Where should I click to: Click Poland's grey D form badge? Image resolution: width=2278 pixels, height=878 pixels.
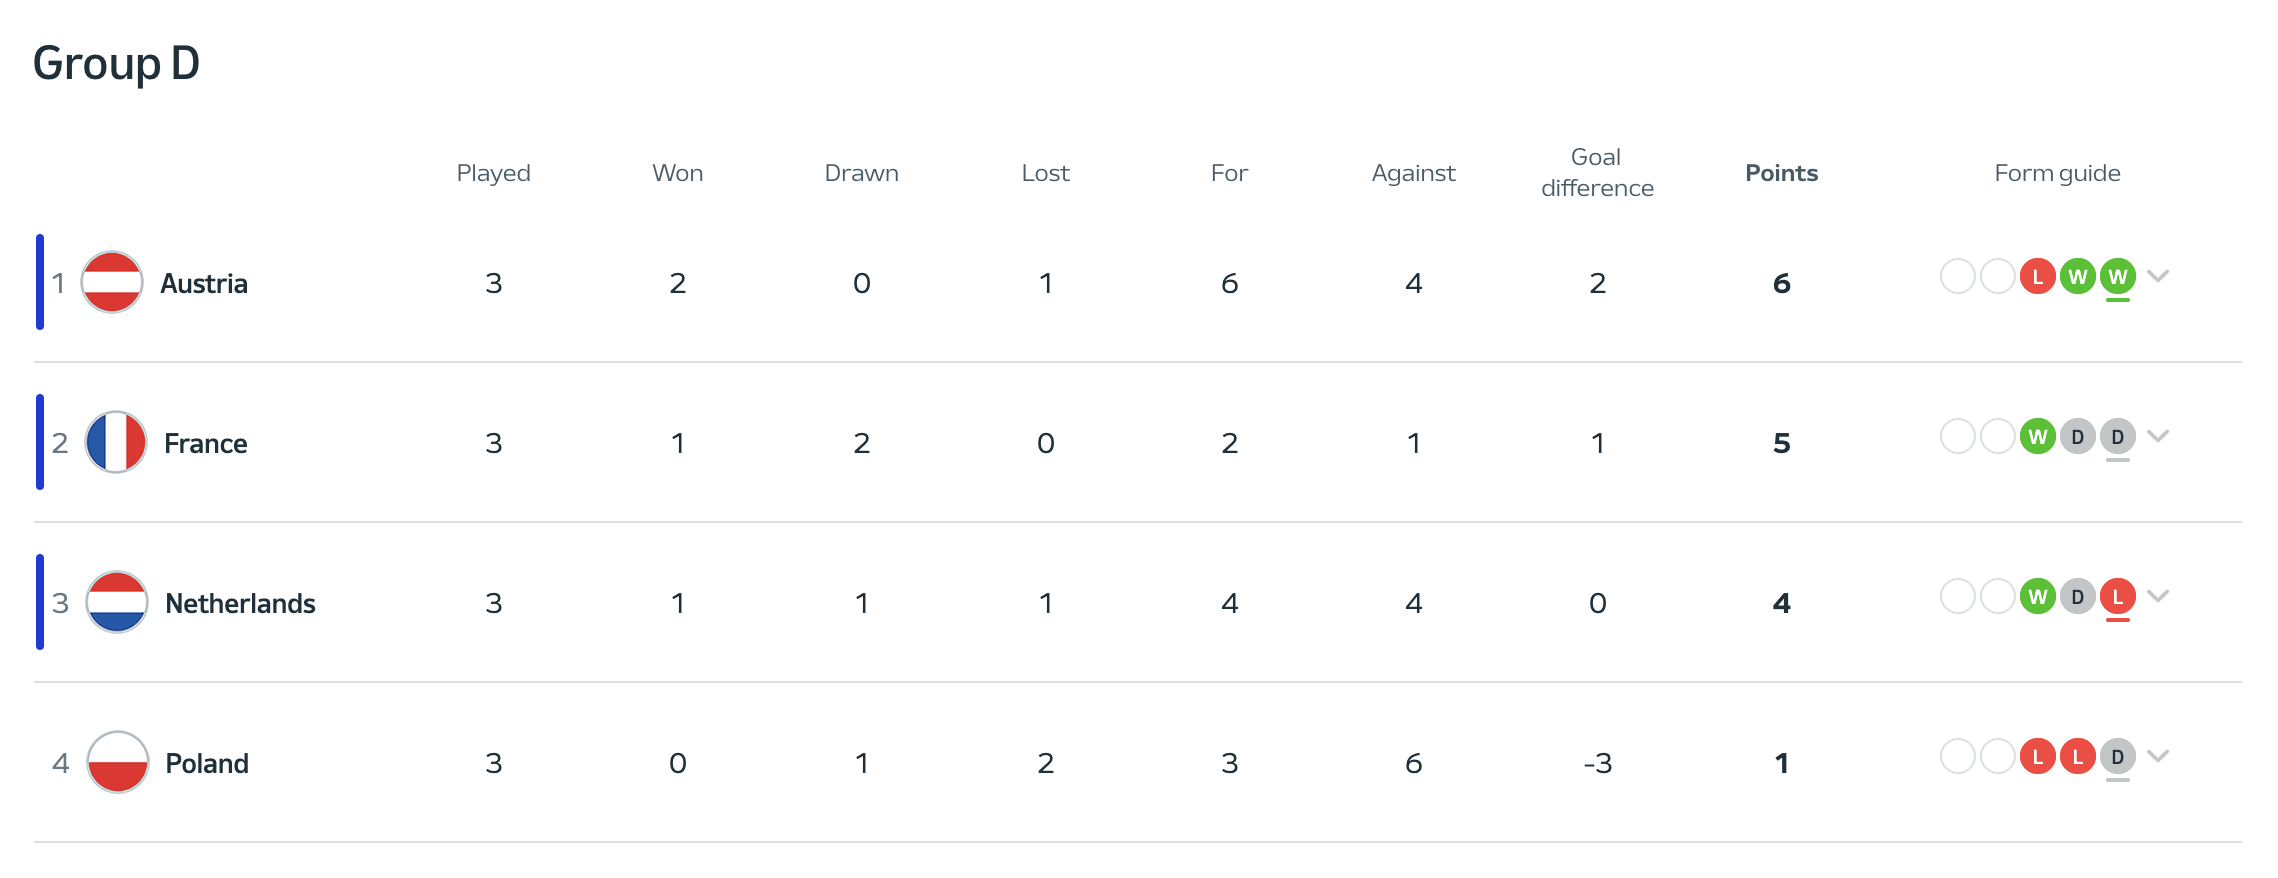click(2117, 756)
